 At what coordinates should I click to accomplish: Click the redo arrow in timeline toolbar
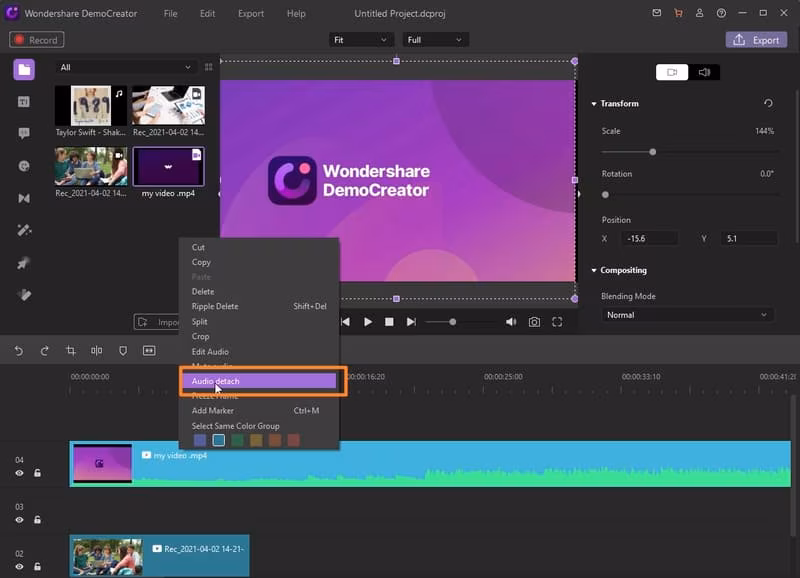point(44,350)
